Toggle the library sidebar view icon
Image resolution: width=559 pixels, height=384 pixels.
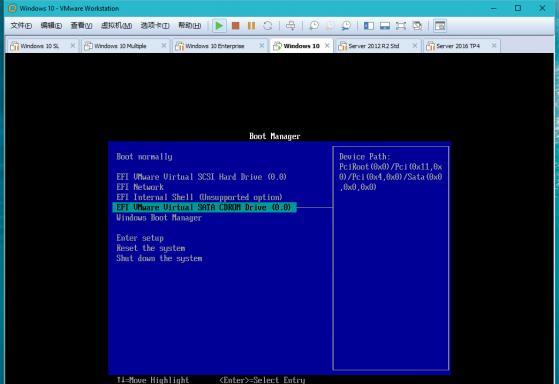(x=369, y=26)
